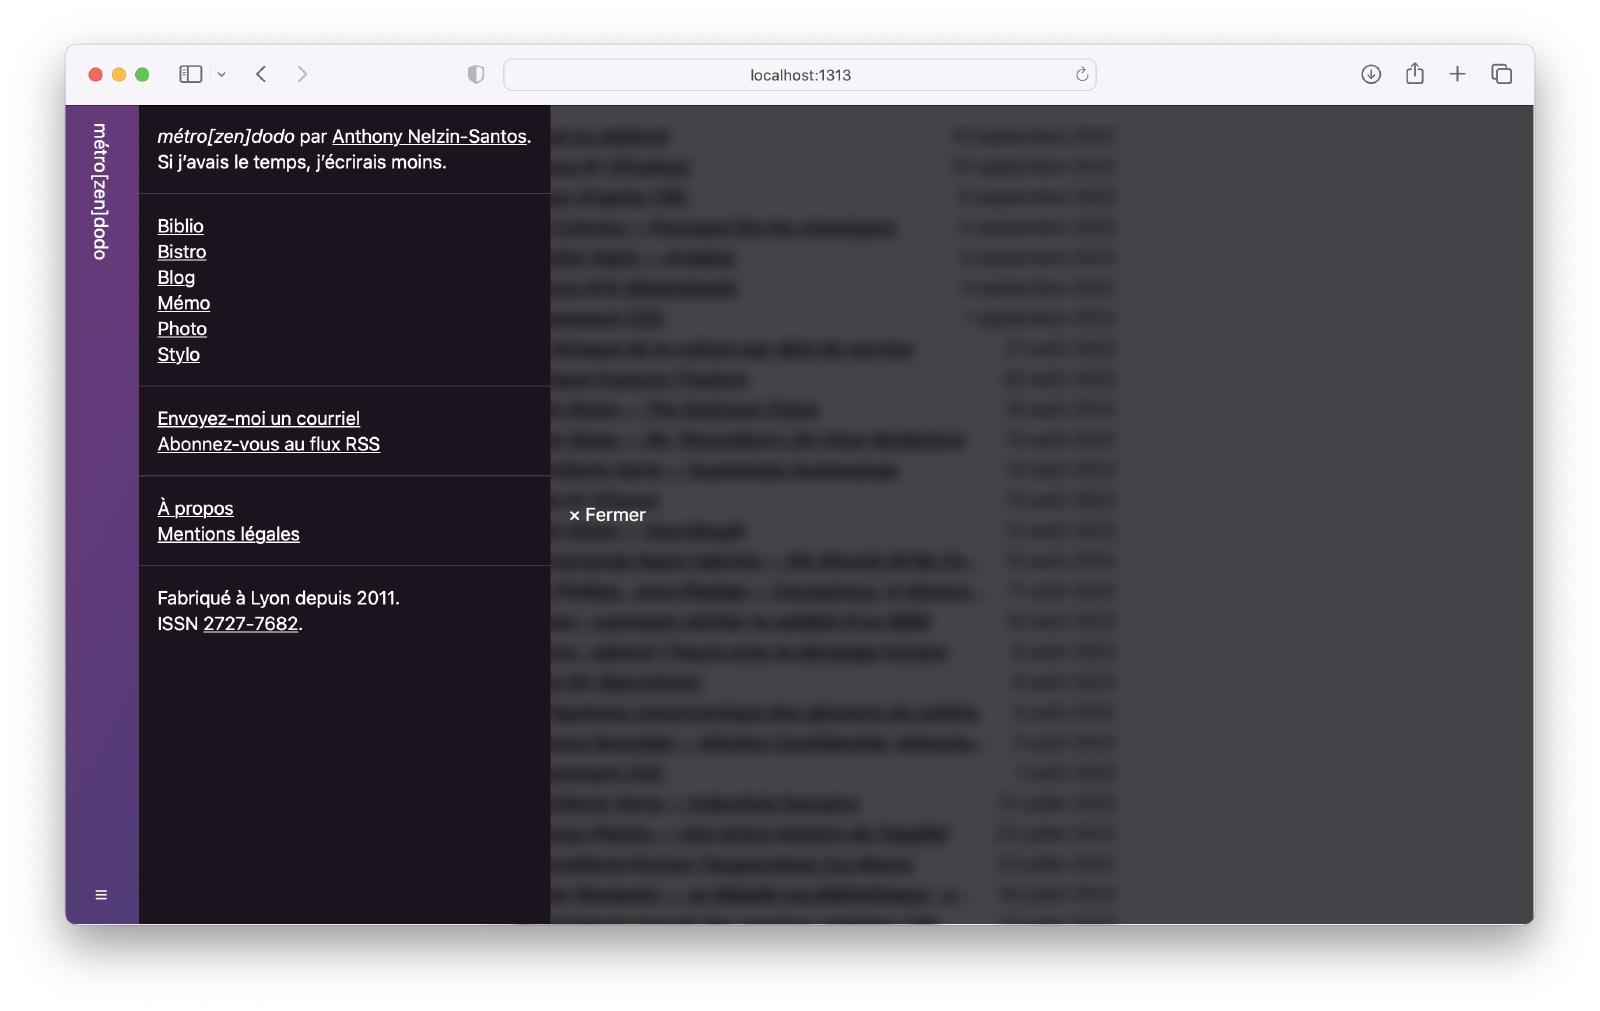The width and height of the screenshot is (1600, 1011).
Task: Open the Mentions légales page
Action: coord(228,534)
